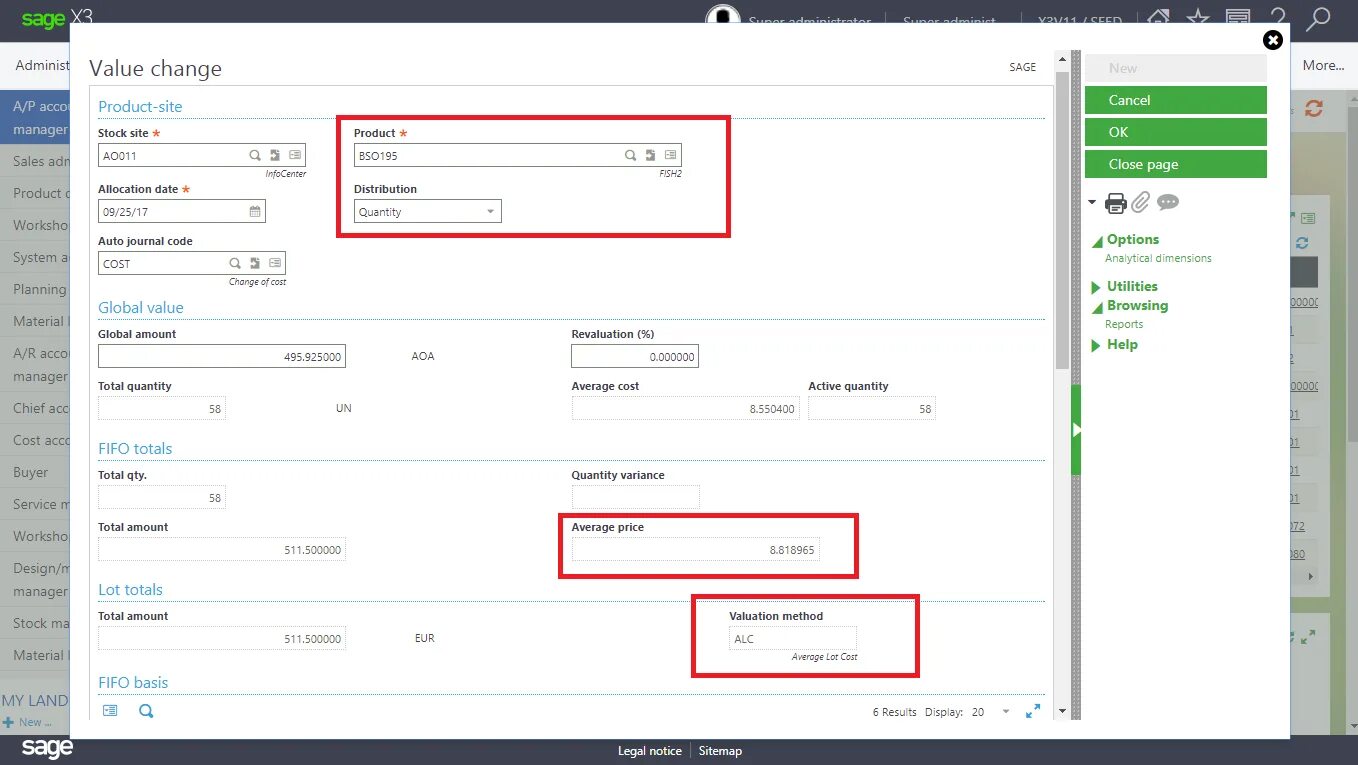Image resolution: width=1358 pixels, height=765 pixels.
Task: Open the Display 20 results dropdown arrow
Action: coord(1006,712)
